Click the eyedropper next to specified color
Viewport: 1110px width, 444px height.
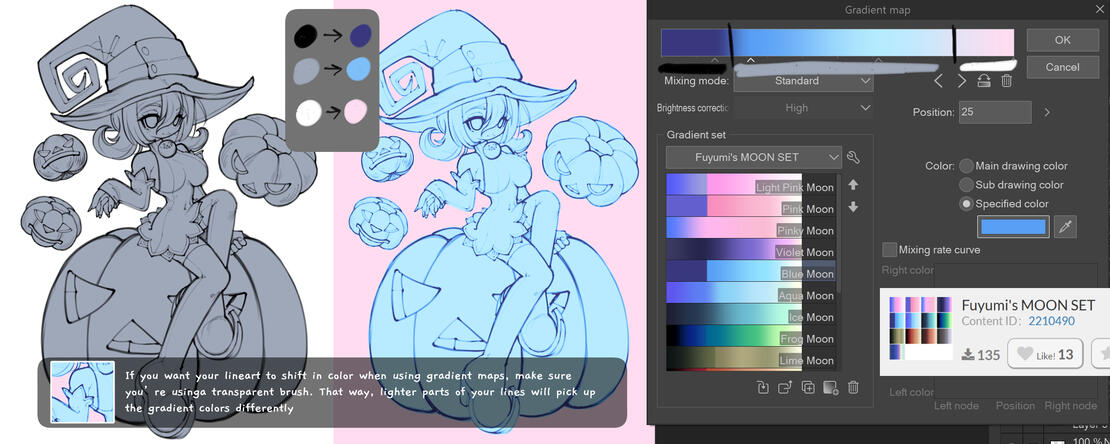(x=1065, y=229)
